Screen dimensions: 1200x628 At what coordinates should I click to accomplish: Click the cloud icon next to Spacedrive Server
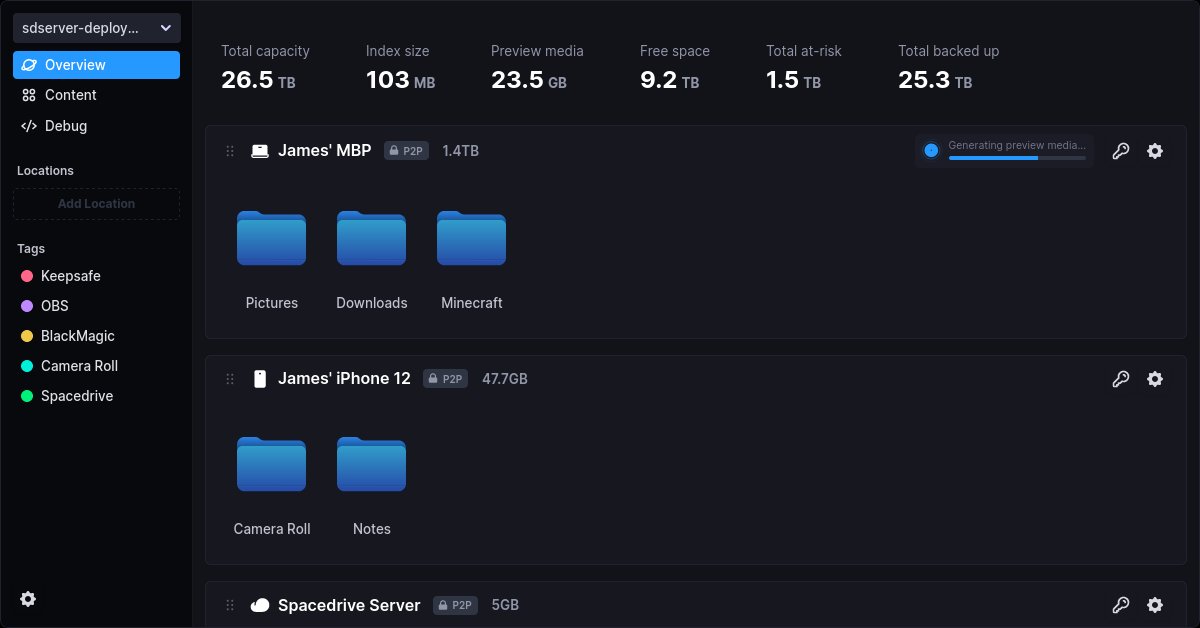click(x=260, y=605)
